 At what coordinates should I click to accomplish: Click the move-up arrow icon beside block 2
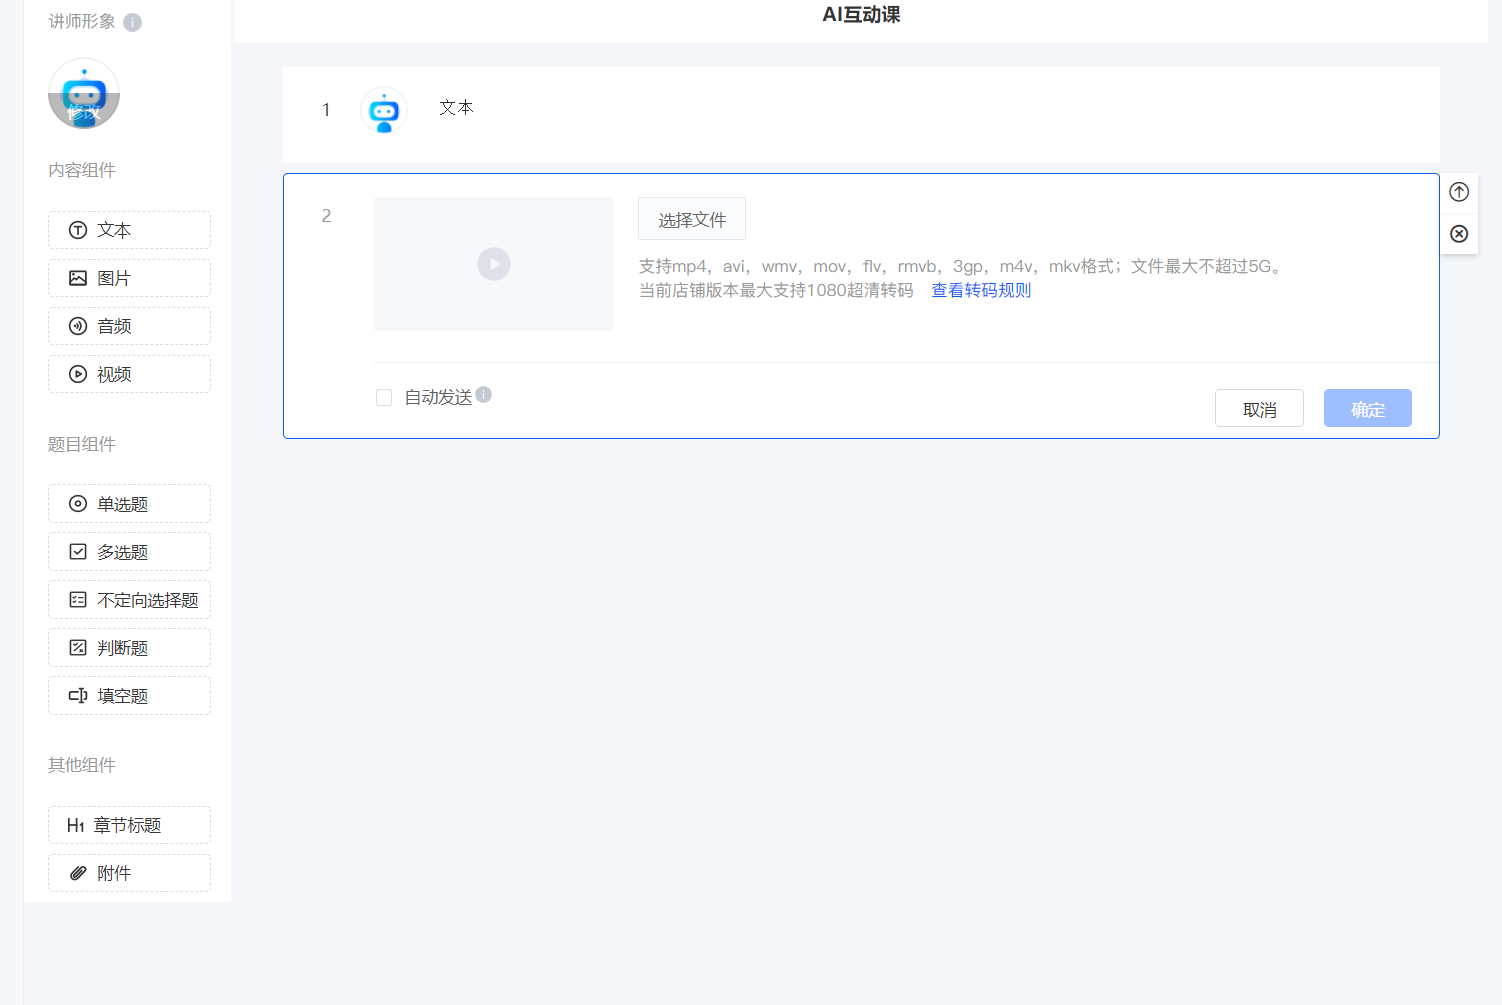(1459, 192)
